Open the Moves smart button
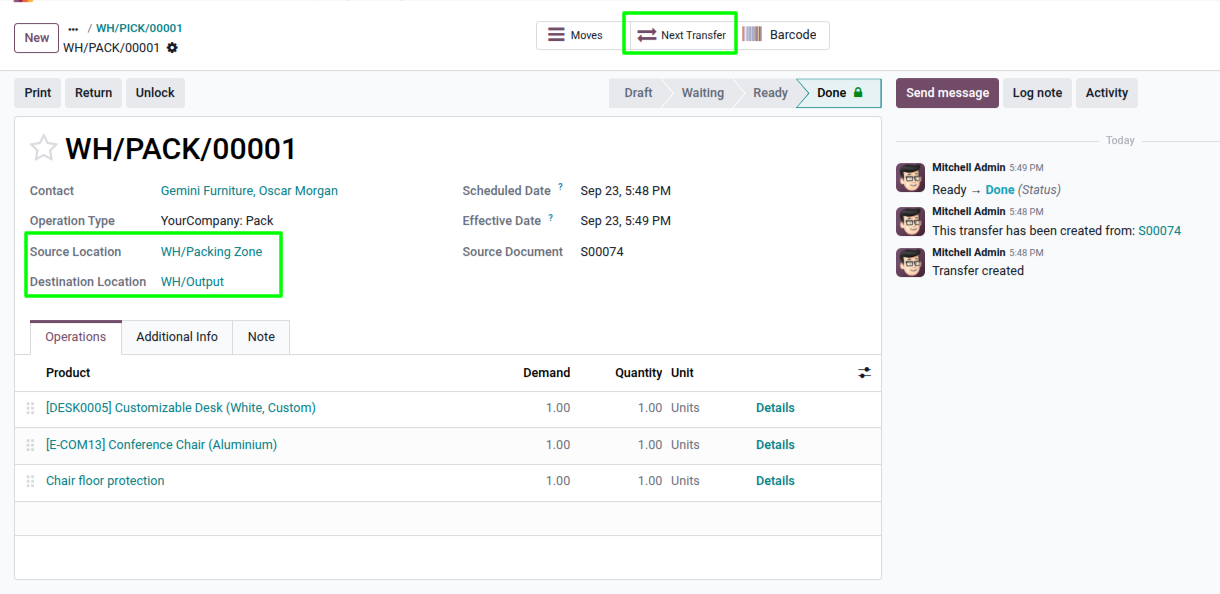 tap(578, 35)
